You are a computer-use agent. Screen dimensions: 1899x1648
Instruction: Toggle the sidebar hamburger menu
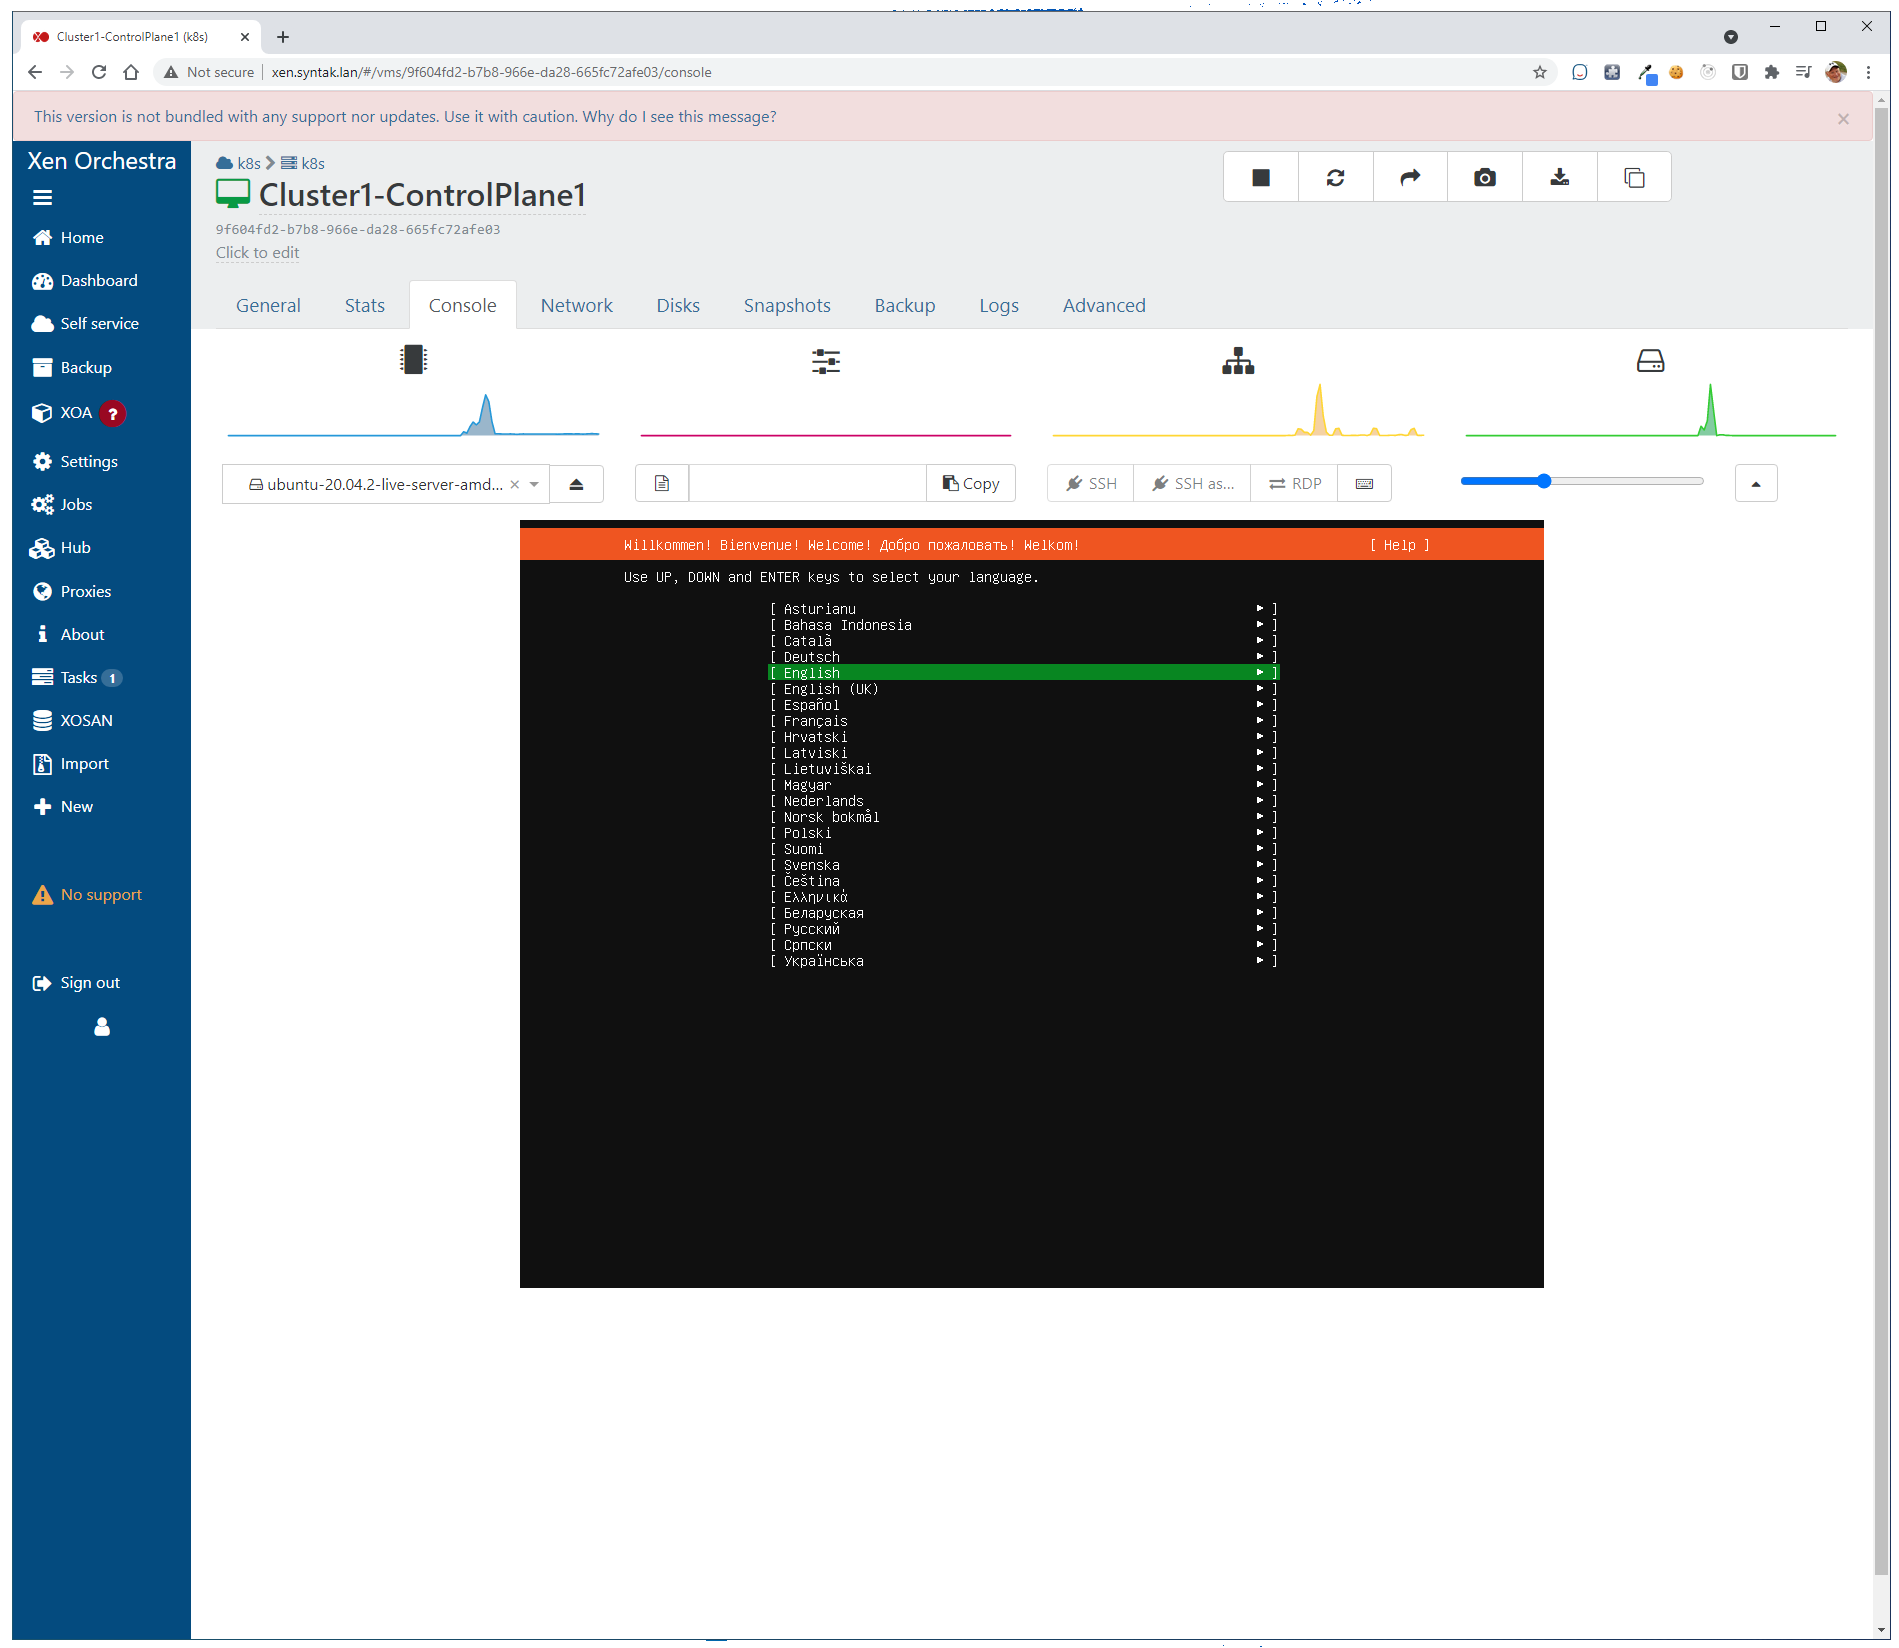click(42, 198)
